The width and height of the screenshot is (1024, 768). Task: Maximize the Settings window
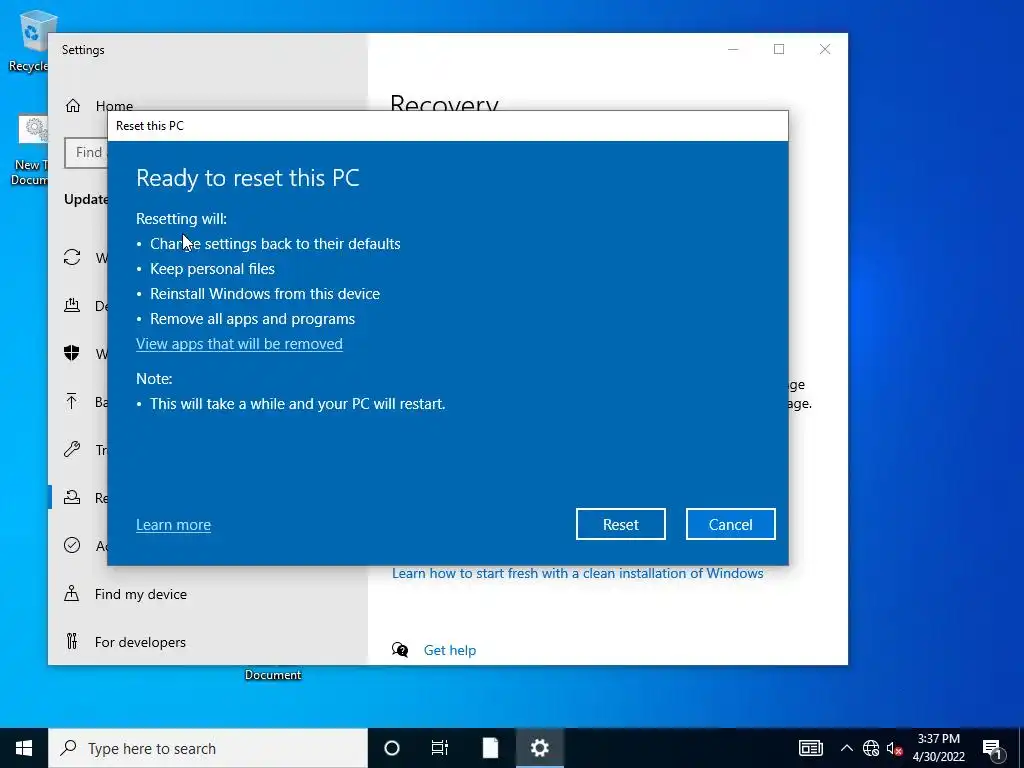(778, 49)
